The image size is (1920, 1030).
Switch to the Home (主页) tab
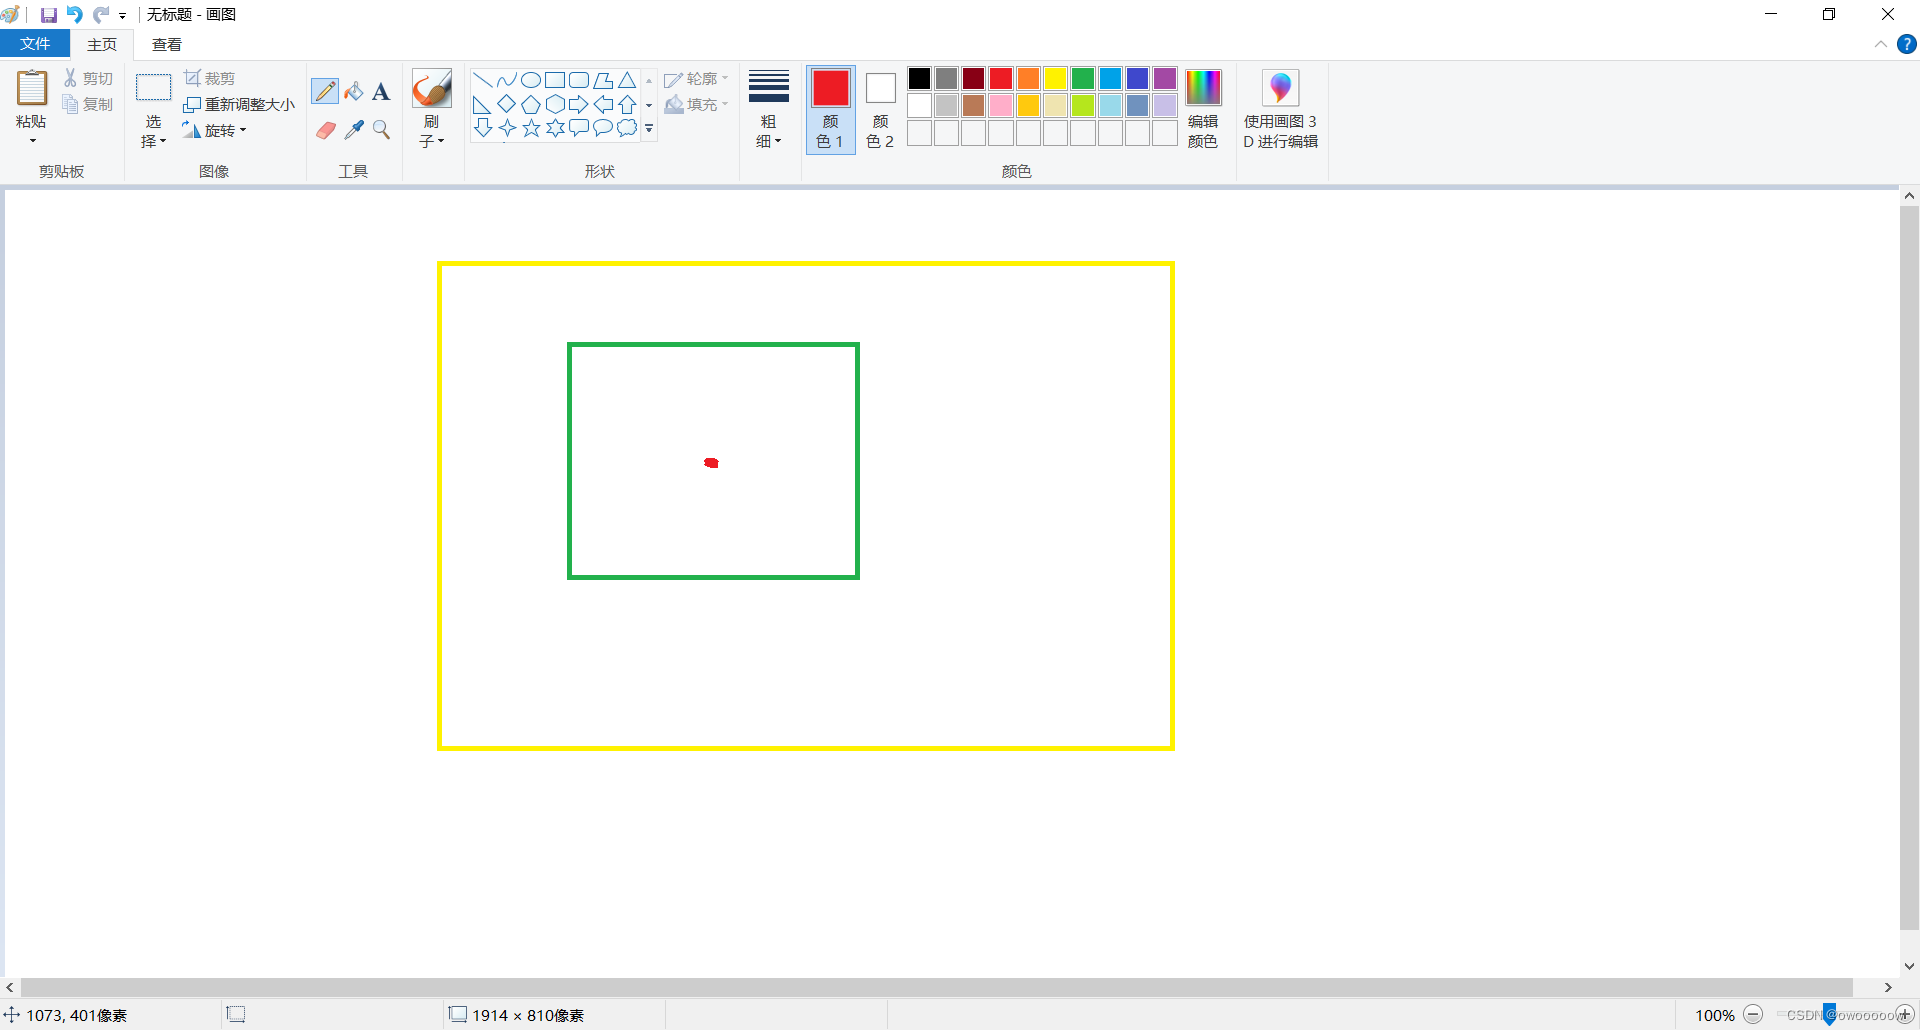[x=102, y=44]
